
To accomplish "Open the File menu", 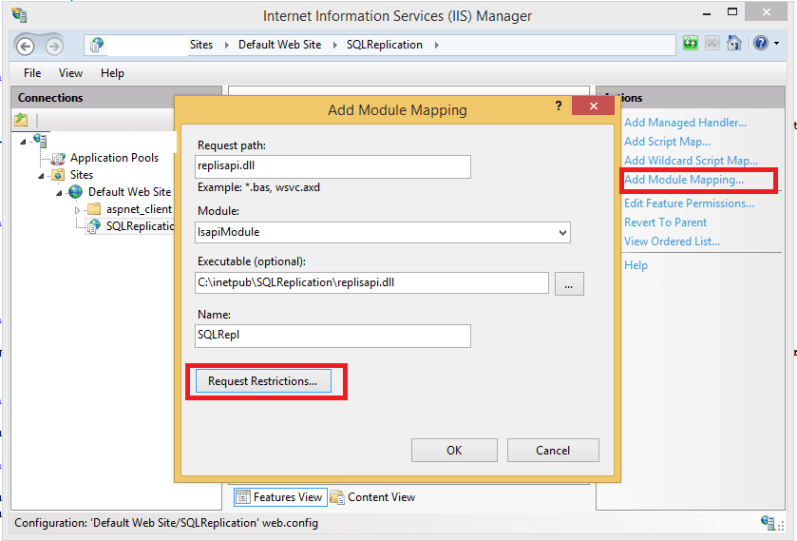I will tap(32, 73).
